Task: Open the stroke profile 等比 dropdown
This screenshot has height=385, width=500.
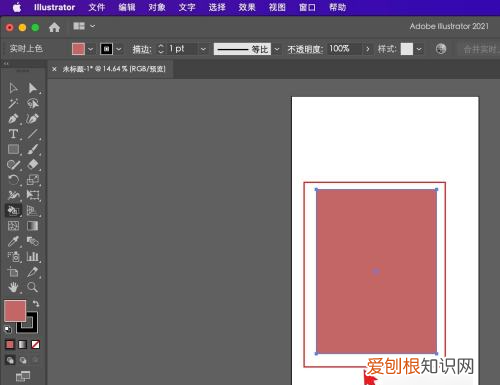Action: pos(277,49)
